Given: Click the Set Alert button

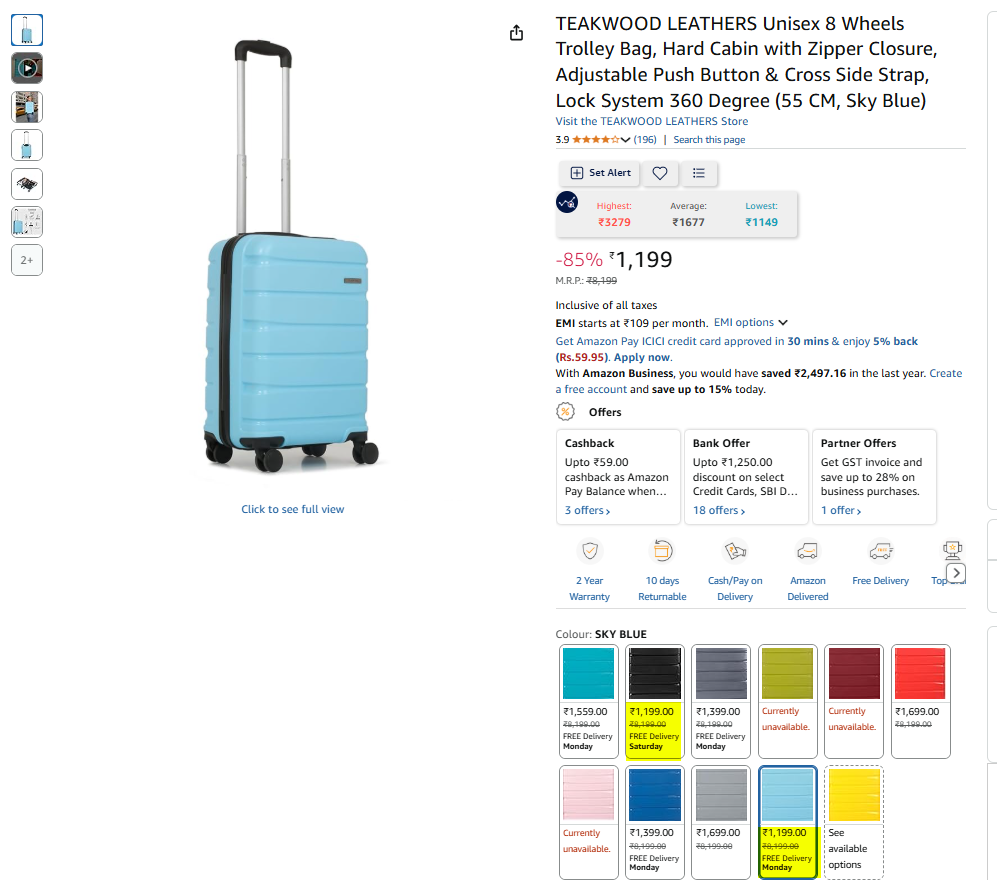Looking at the screenshot, I should 600,173.
